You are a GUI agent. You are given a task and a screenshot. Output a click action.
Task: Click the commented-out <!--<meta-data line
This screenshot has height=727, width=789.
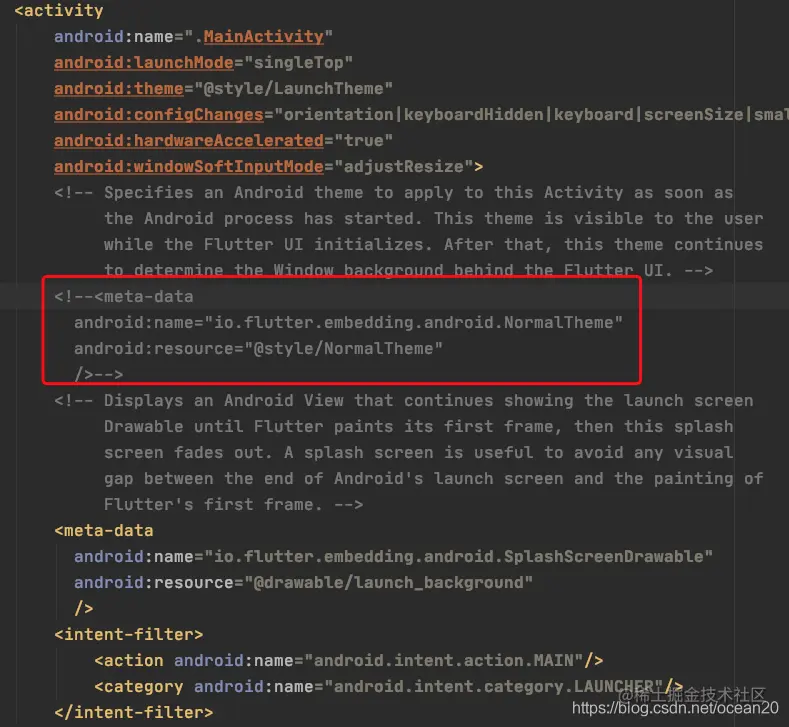click(124, 296)
